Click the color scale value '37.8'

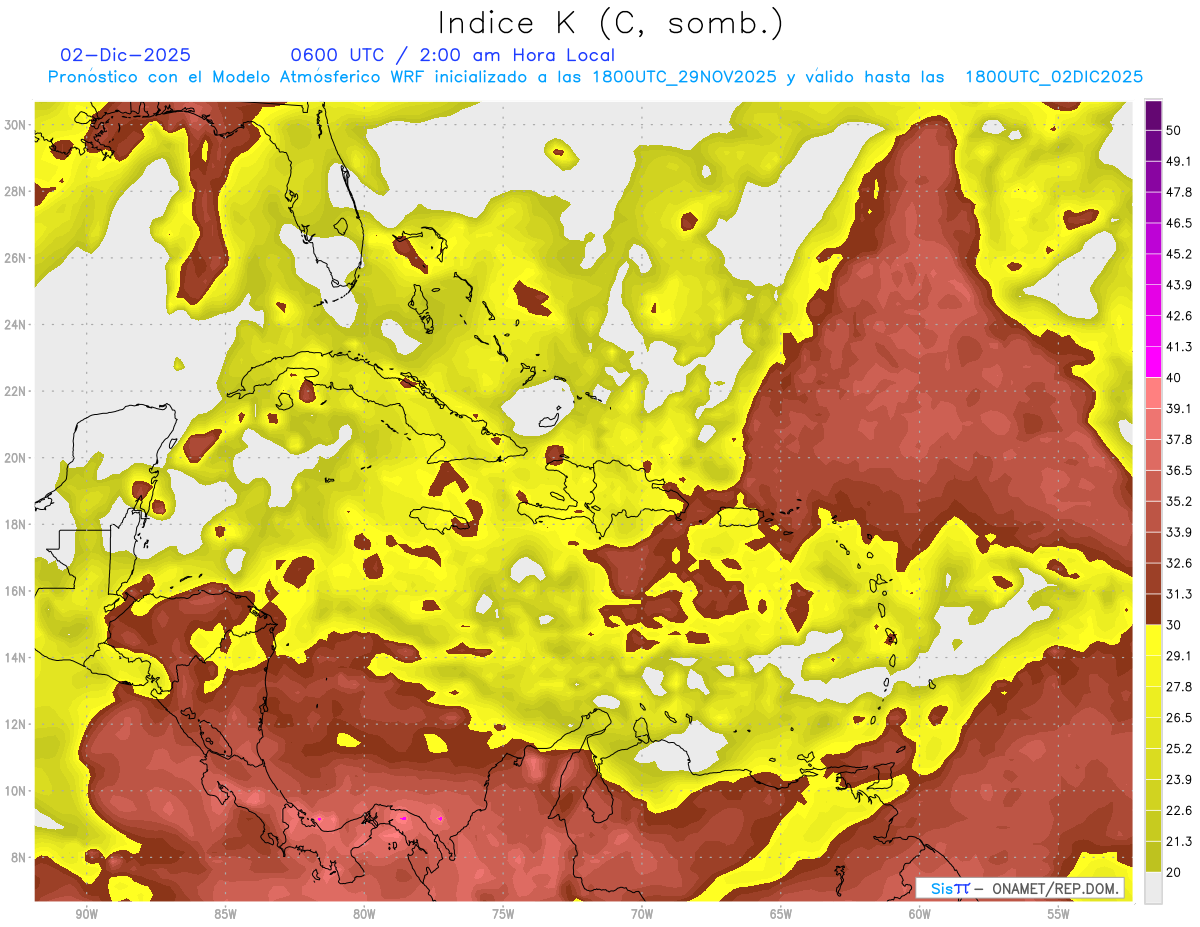[x=1178, y=439]
